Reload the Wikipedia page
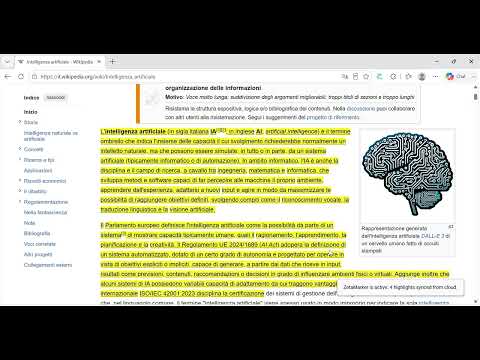The height and width of the screenshot is (360, 480). [x=21, y=76]
